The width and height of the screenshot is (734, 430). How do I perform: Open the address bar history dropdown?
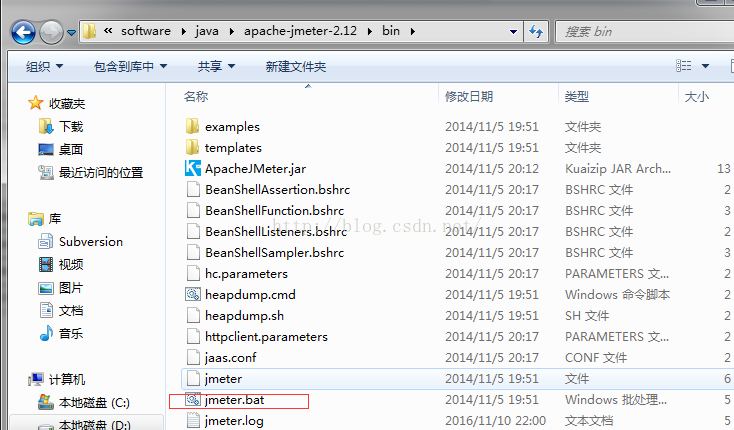[513, 32]
